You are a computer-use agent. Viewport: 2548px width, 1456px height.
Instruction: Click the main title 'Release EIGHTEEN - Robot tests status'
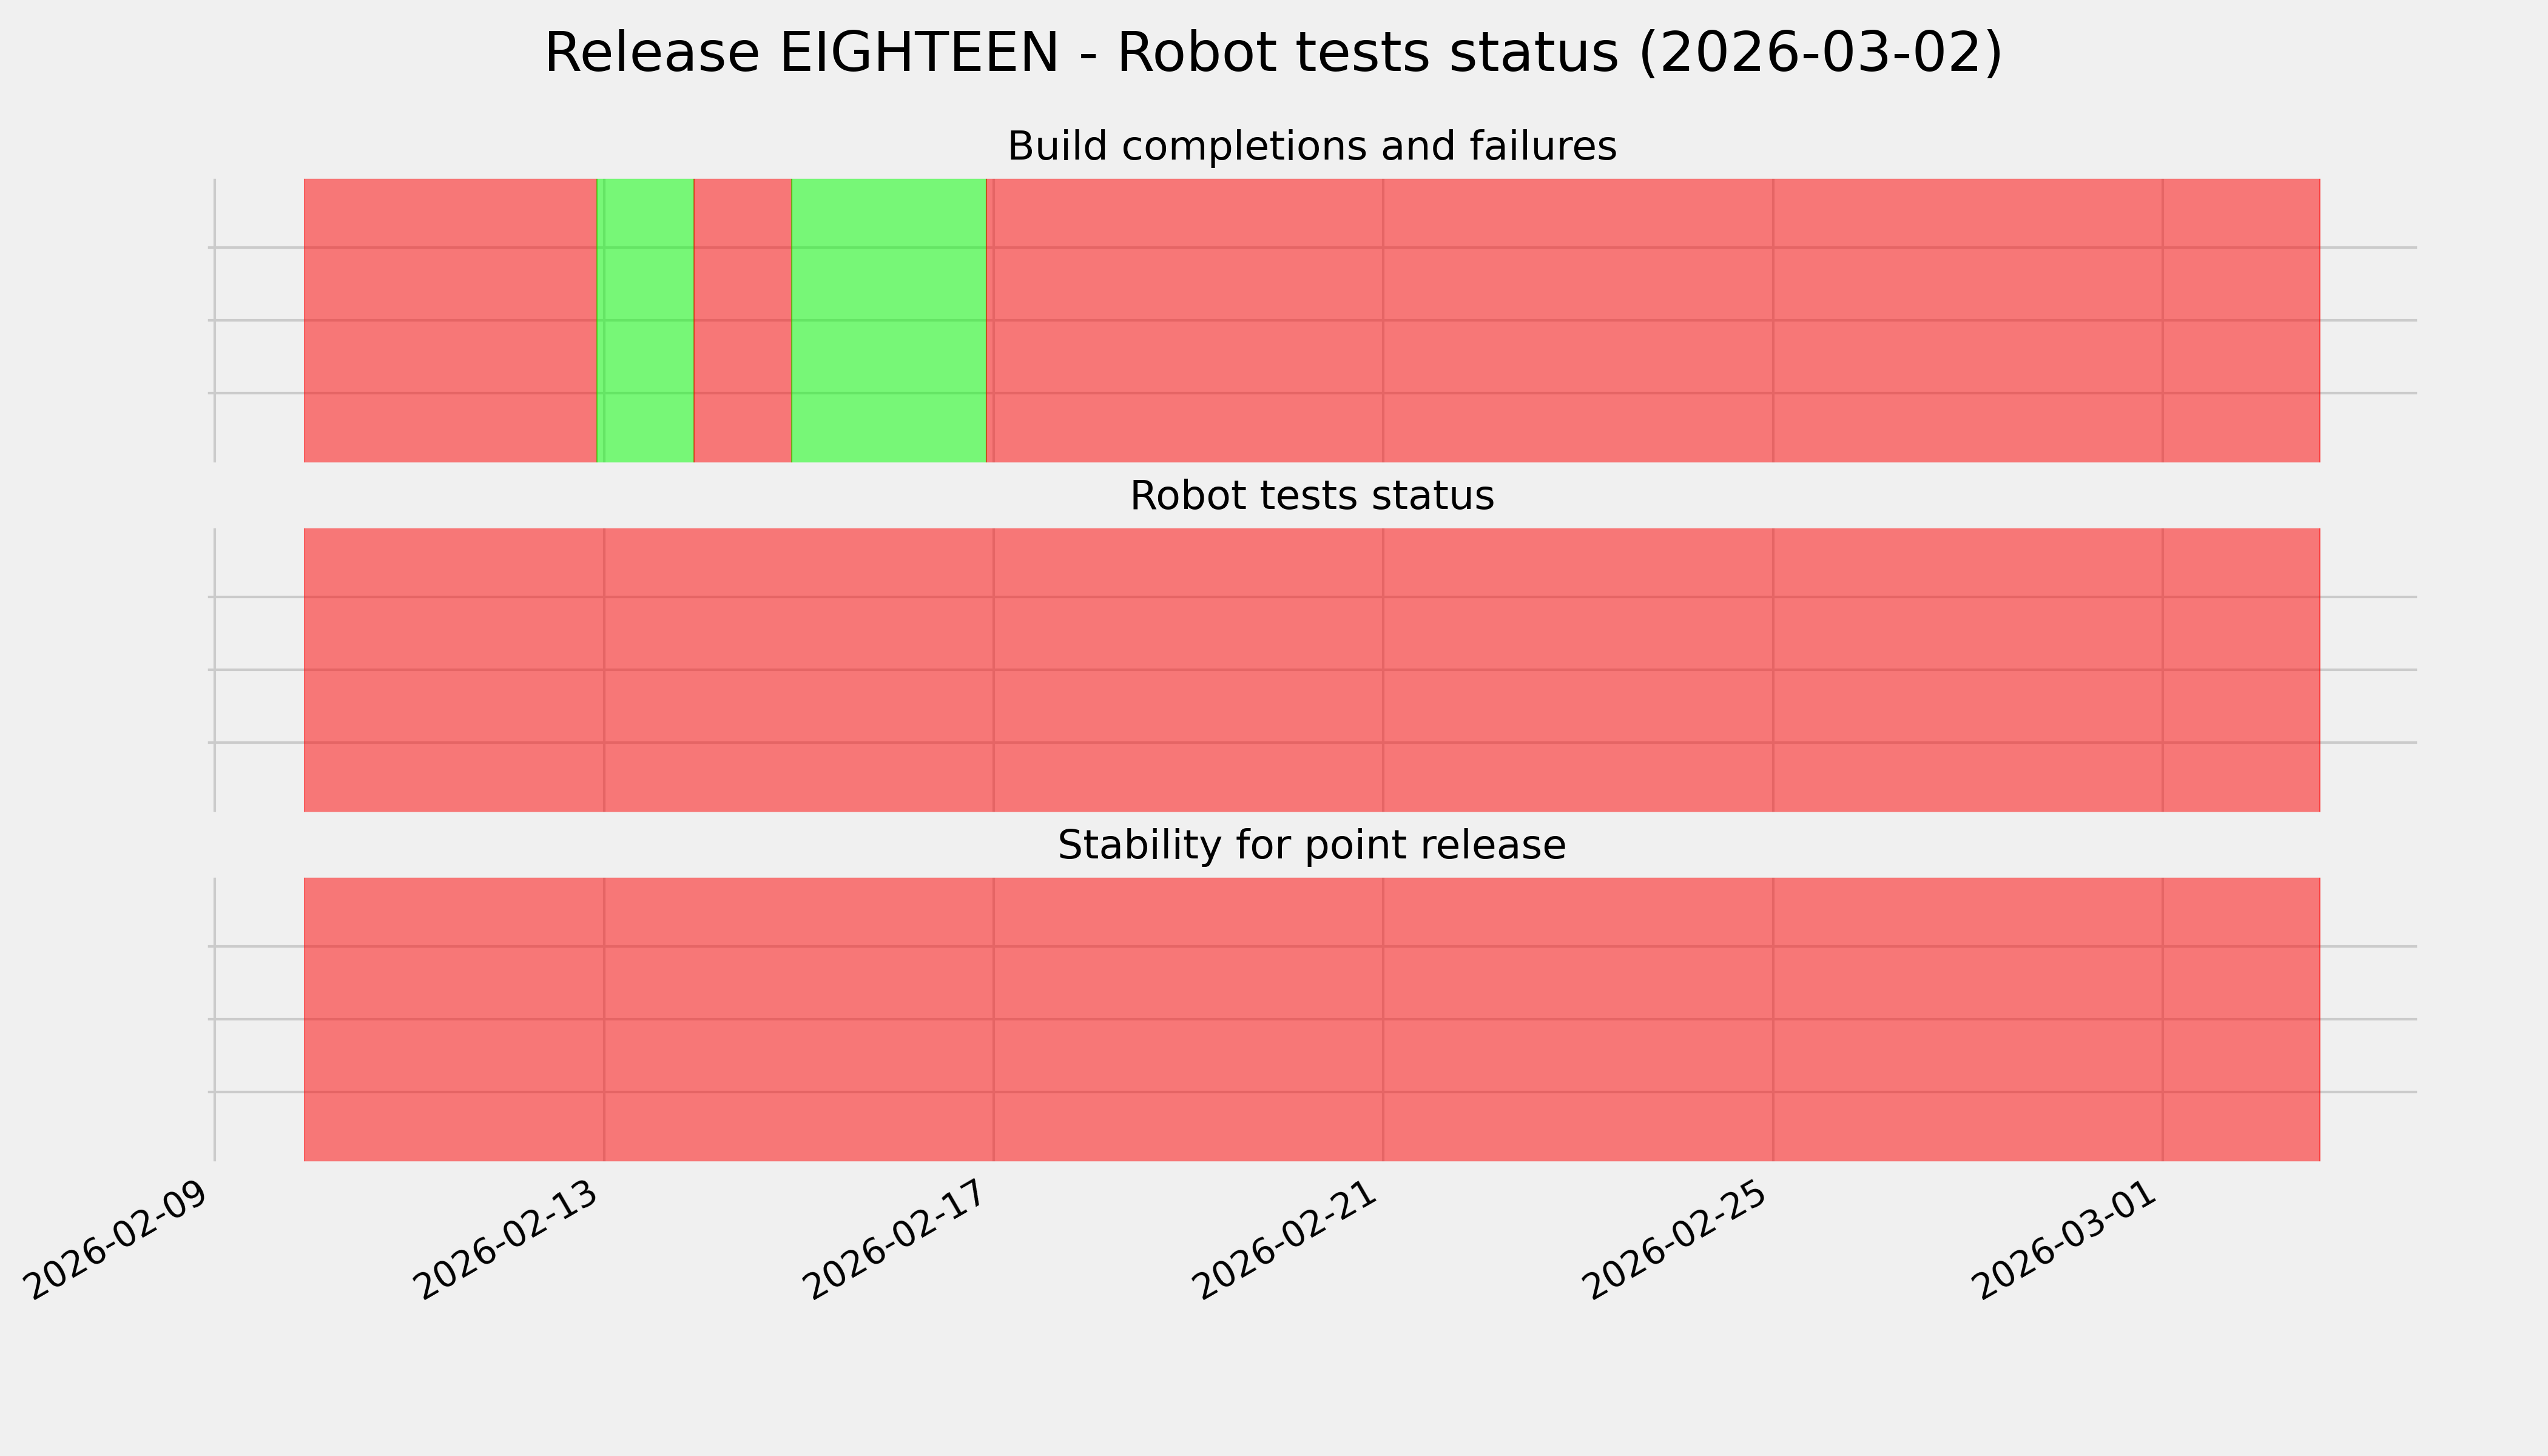(1273, 53)
